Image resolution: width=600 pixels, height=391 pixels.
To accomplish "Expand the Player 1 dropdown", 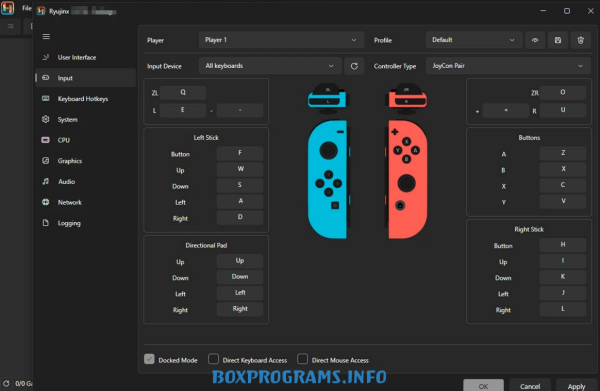I will coord(281,40).
